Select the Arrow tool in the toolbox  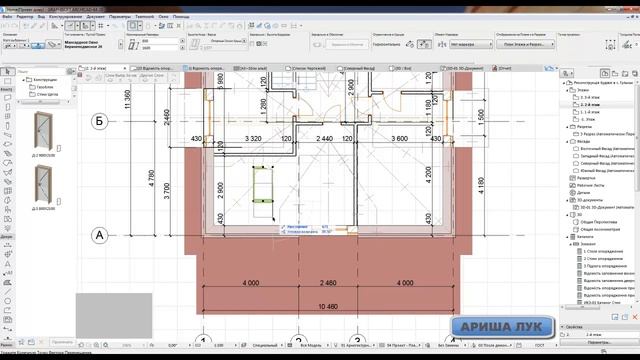tap(7, 72)
